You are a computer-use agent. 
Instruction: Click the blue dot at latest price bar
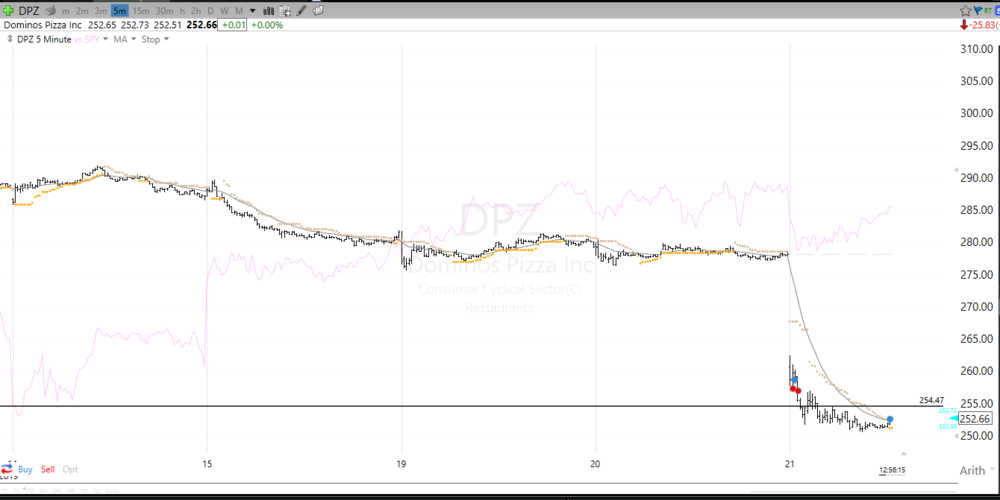pyautogui.click(x=890, y=420)
